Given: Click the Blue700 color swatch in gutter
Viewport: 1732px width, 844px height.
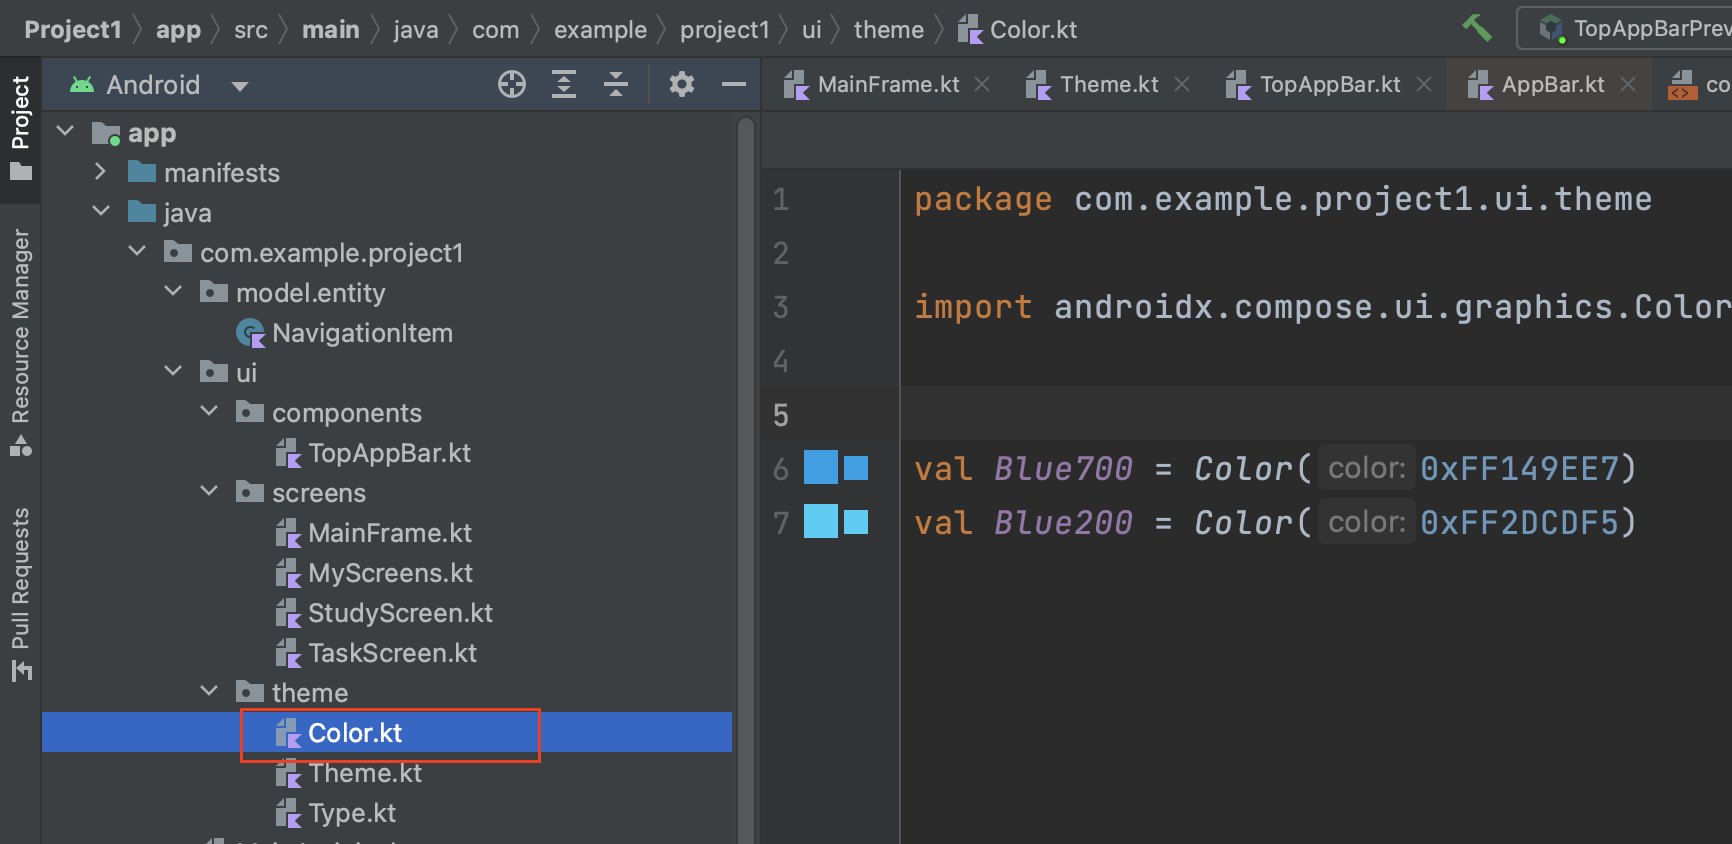Looking at the screenshot, I should tap(821, 468).
